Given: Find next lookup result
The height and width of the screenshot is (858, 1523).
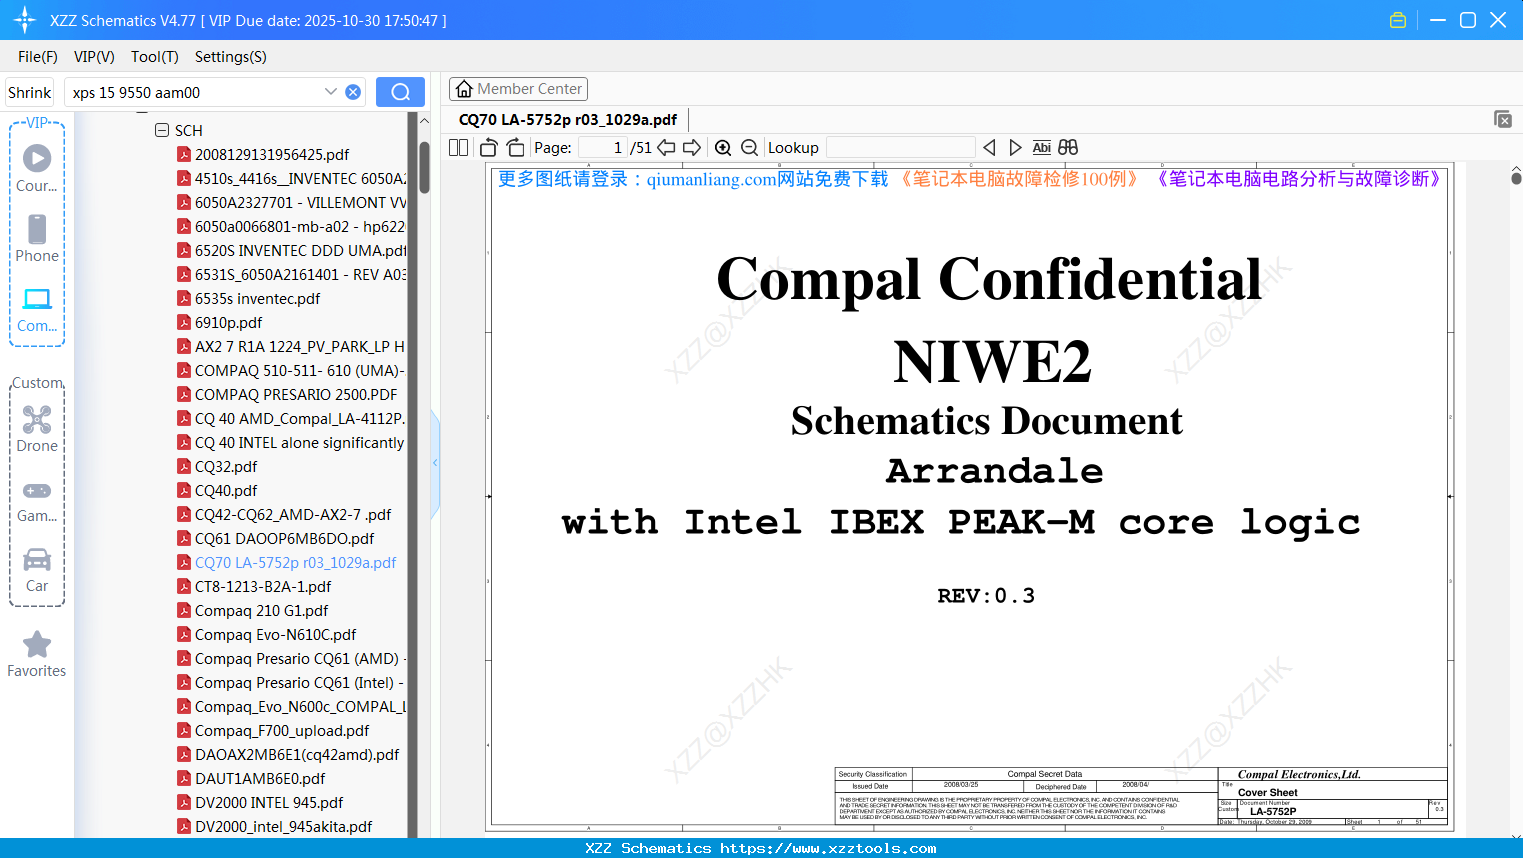Looking at the screenshot, I should (x=1015, y=147).
